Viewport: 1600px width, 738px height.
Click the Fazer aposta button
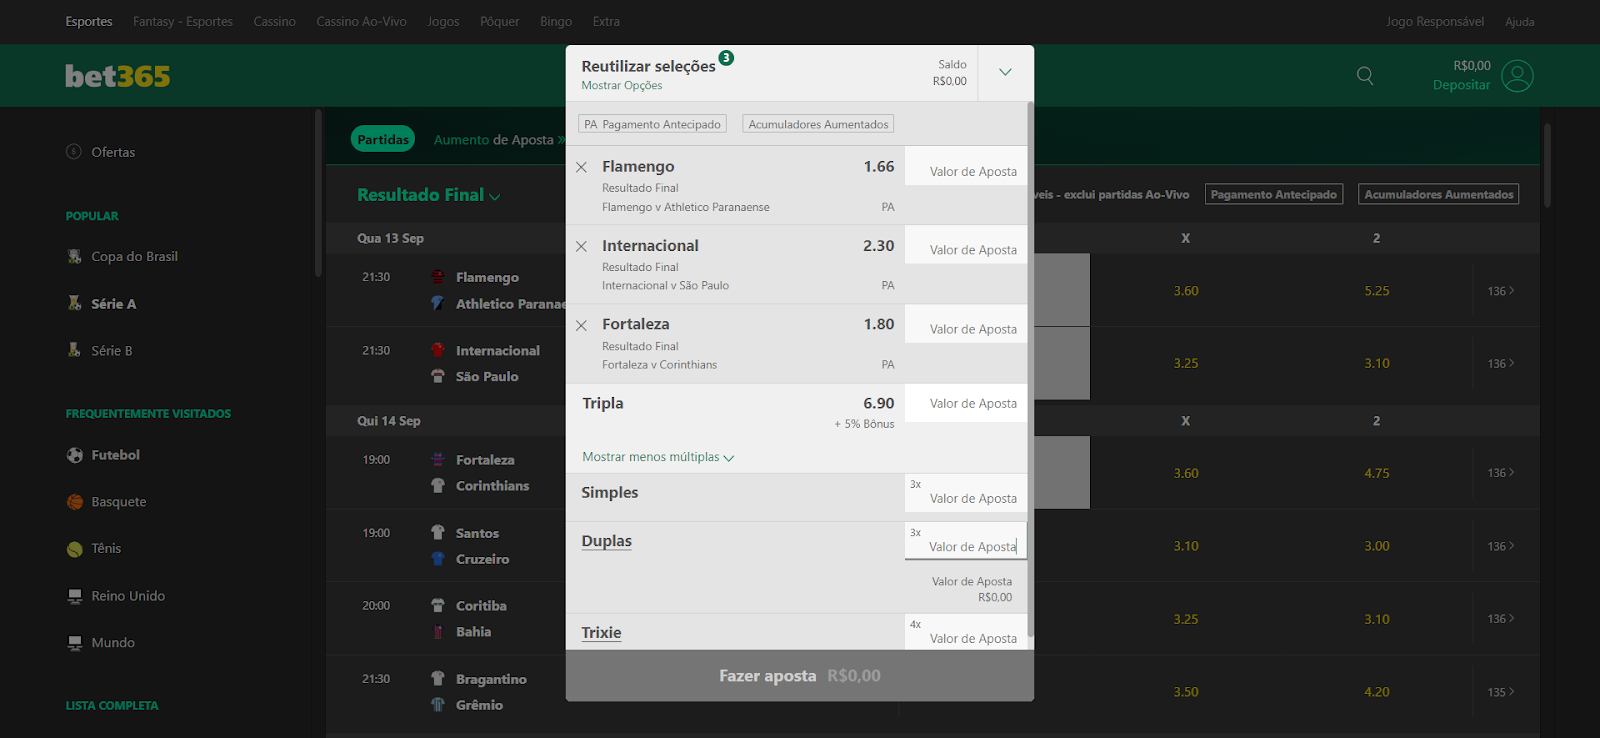point(800,676)
